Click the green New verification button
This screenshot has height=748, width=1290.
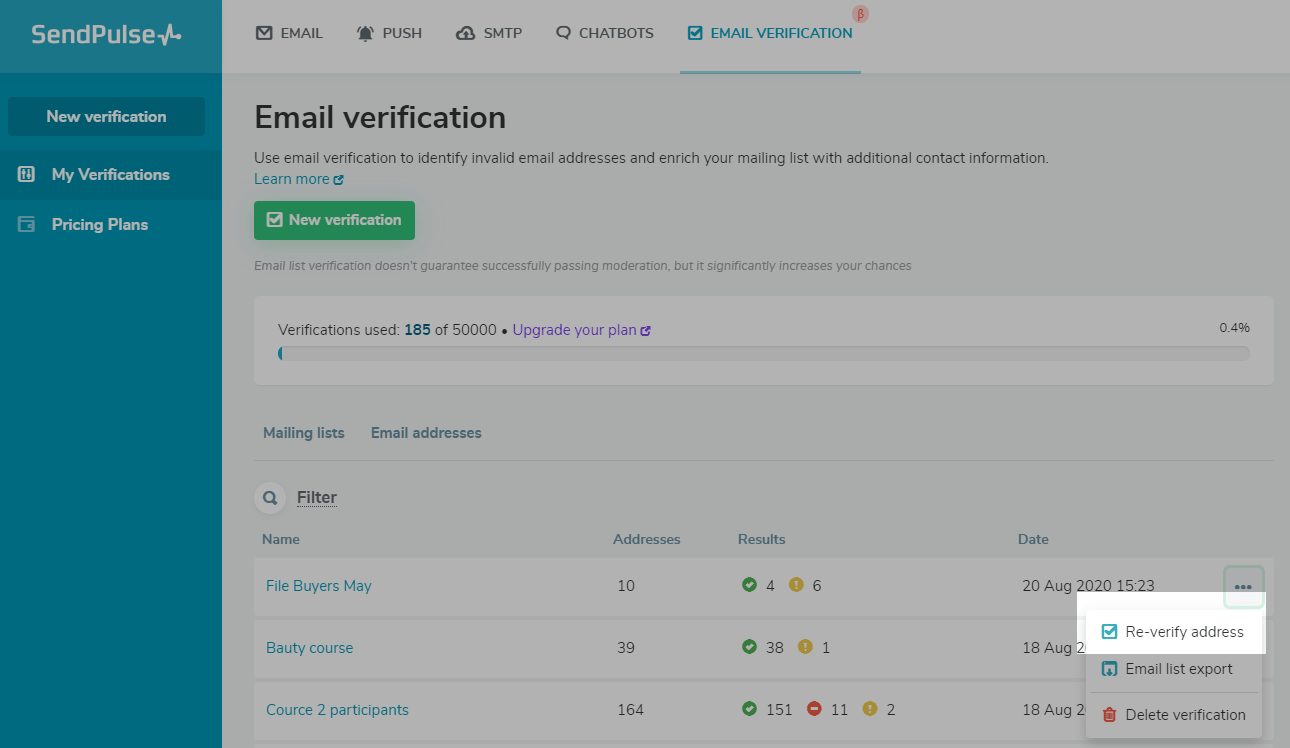click(334, 220)
